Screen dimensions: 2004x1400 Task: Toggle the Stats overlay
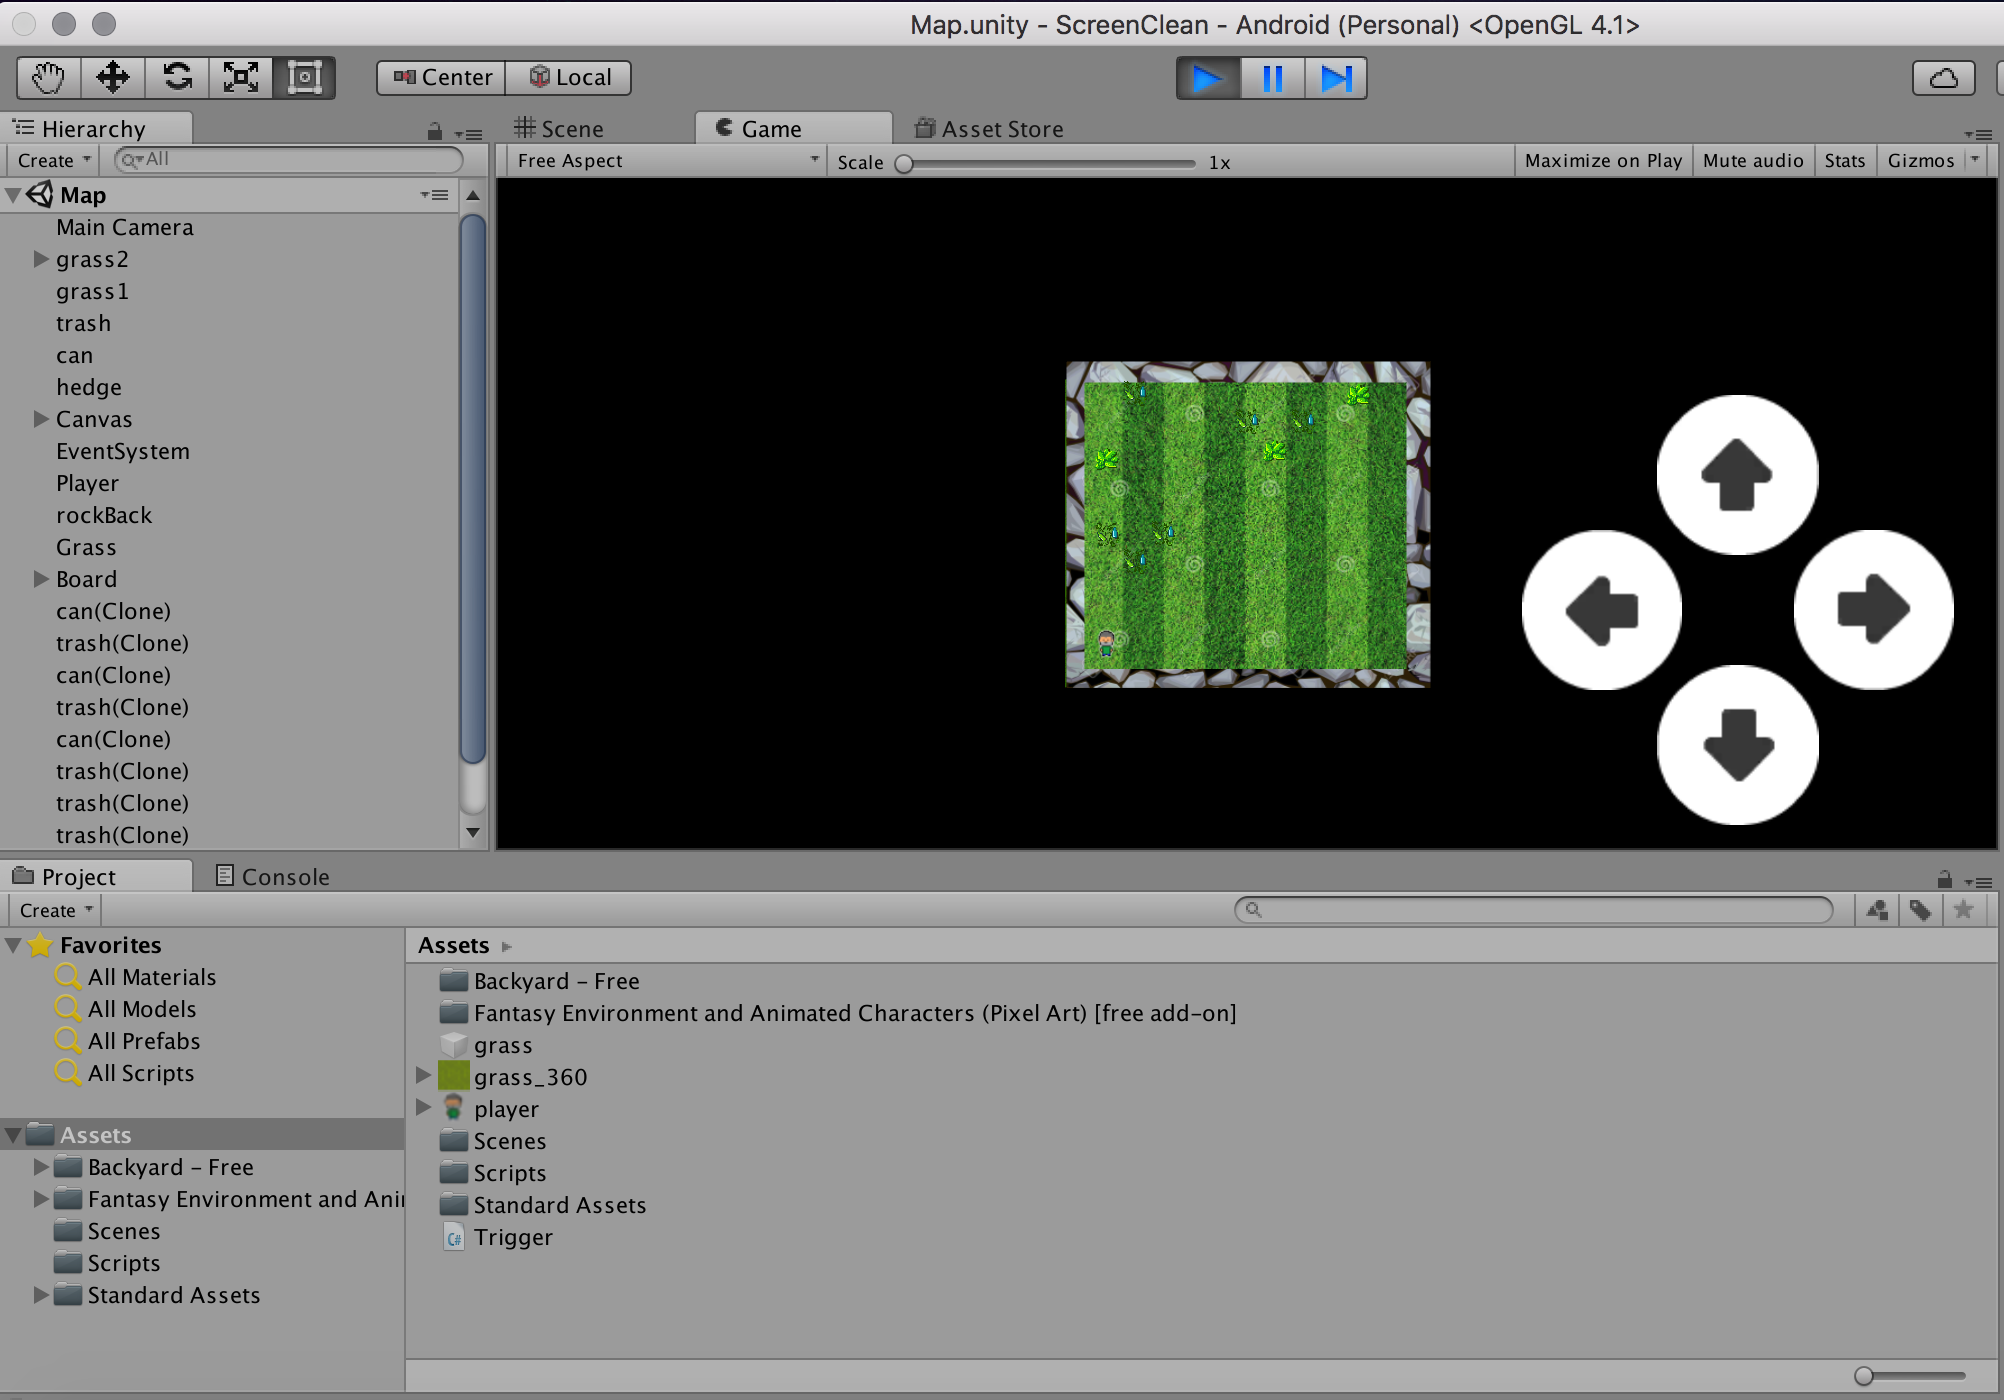point(1844,161)
